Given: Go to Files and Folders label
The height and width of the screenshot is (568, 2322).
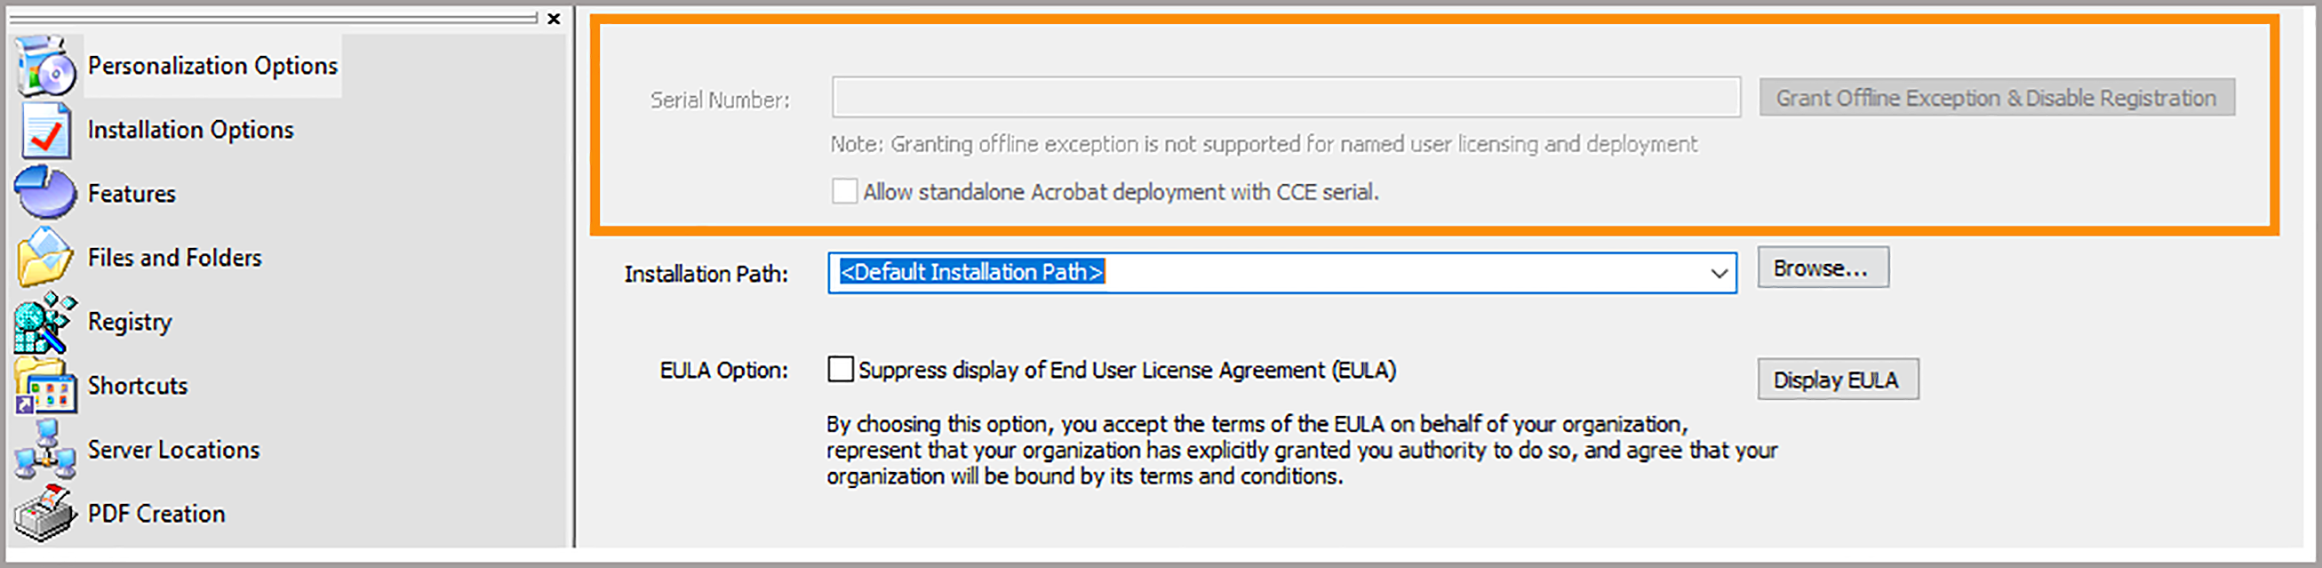Looking at the screenshot, I should 174,258.
